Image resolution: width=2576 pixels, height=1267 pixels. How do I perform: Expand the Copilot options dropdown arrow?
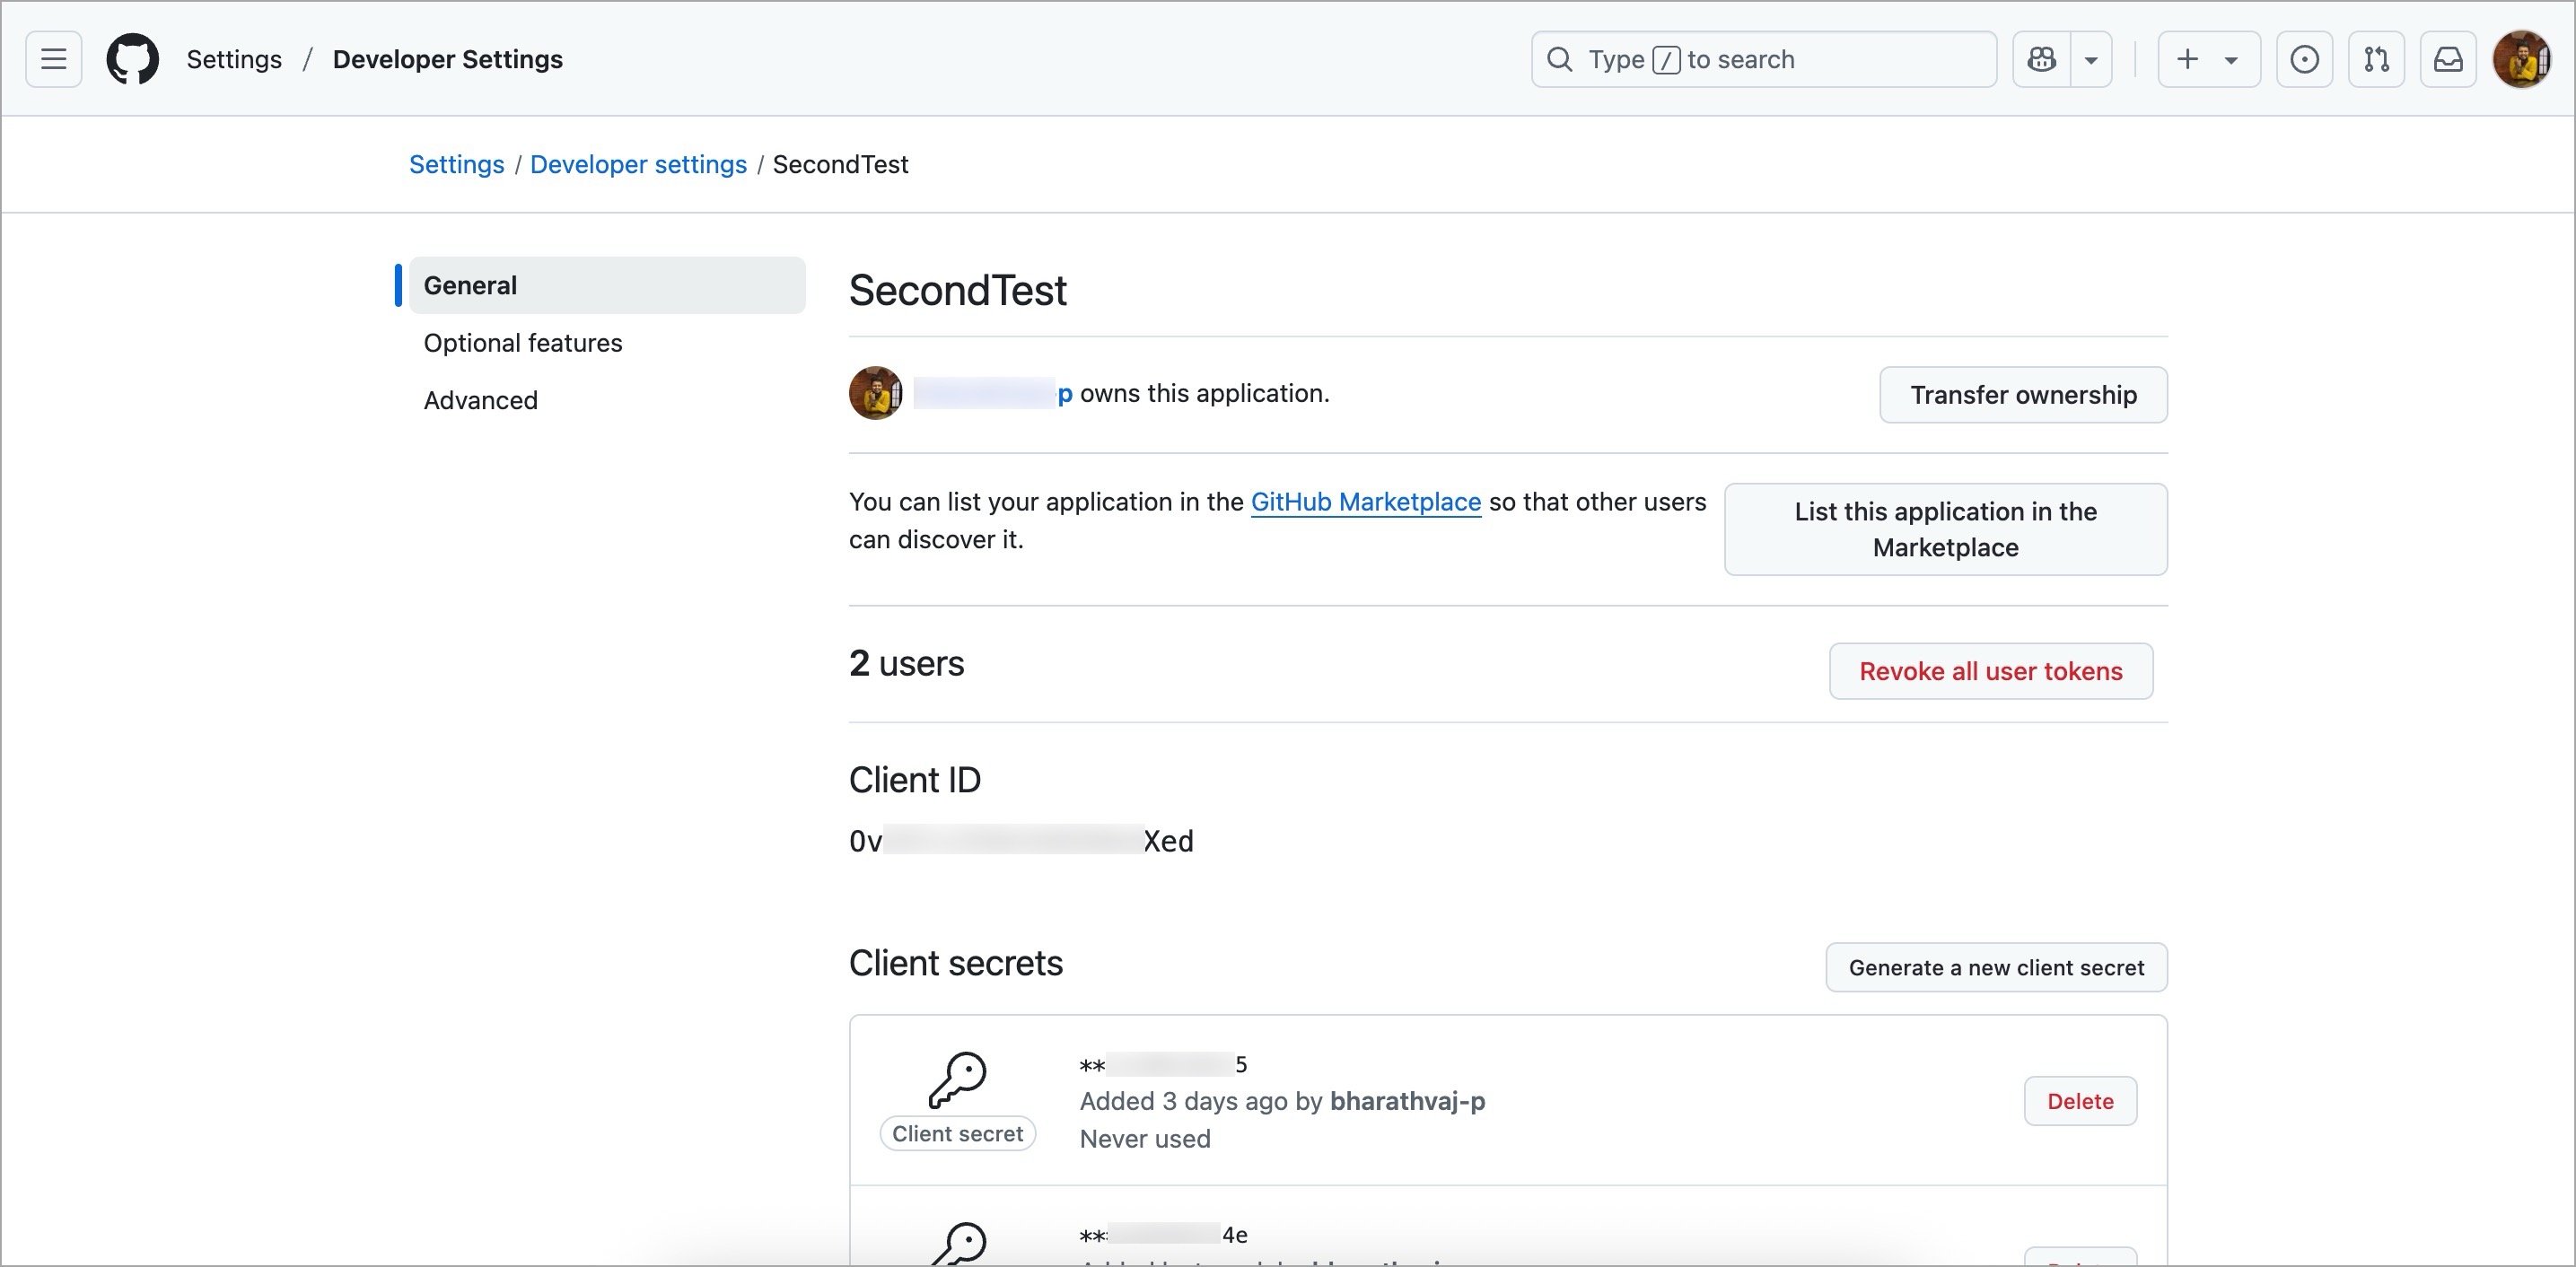pos(2092,59)
